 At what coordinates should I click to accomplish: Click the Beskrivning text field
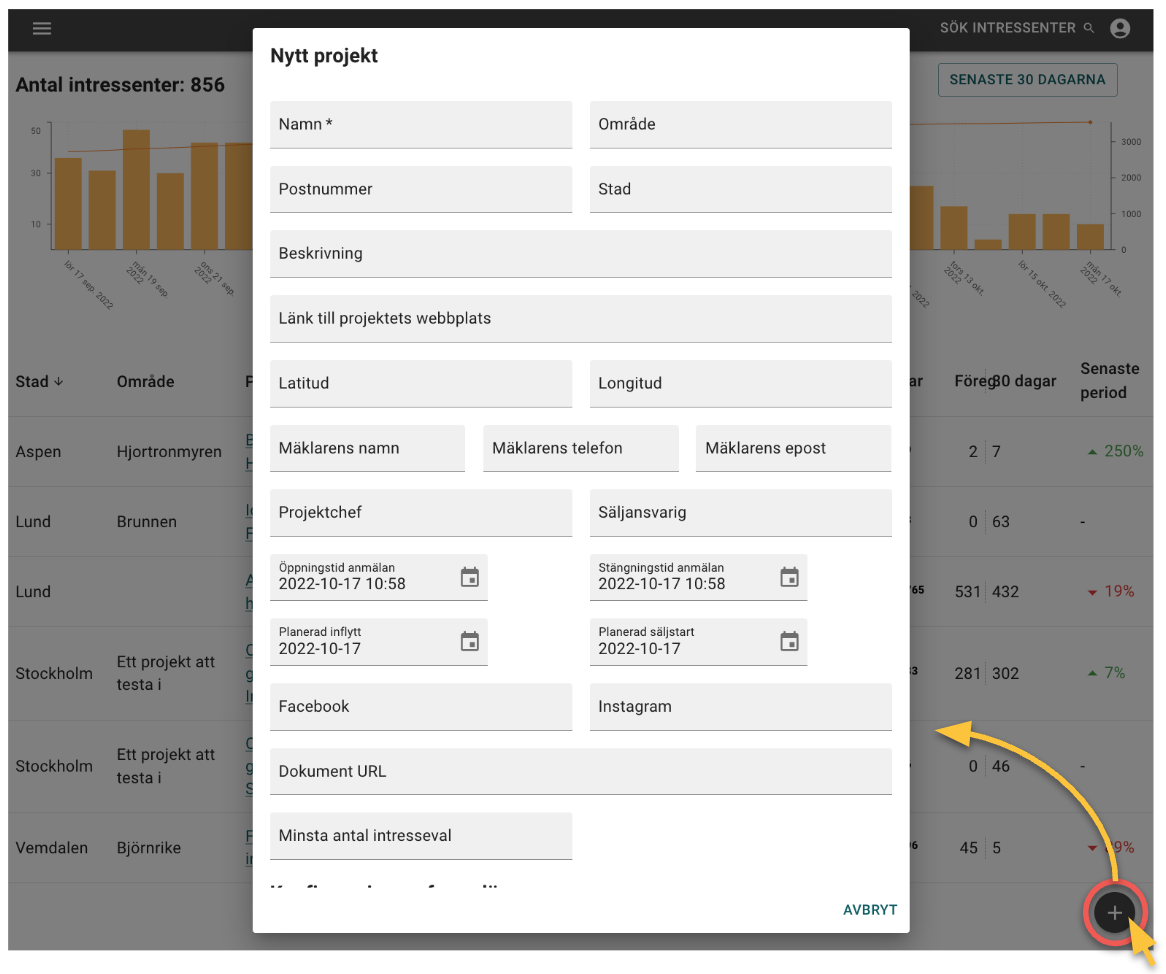[580, 254]
